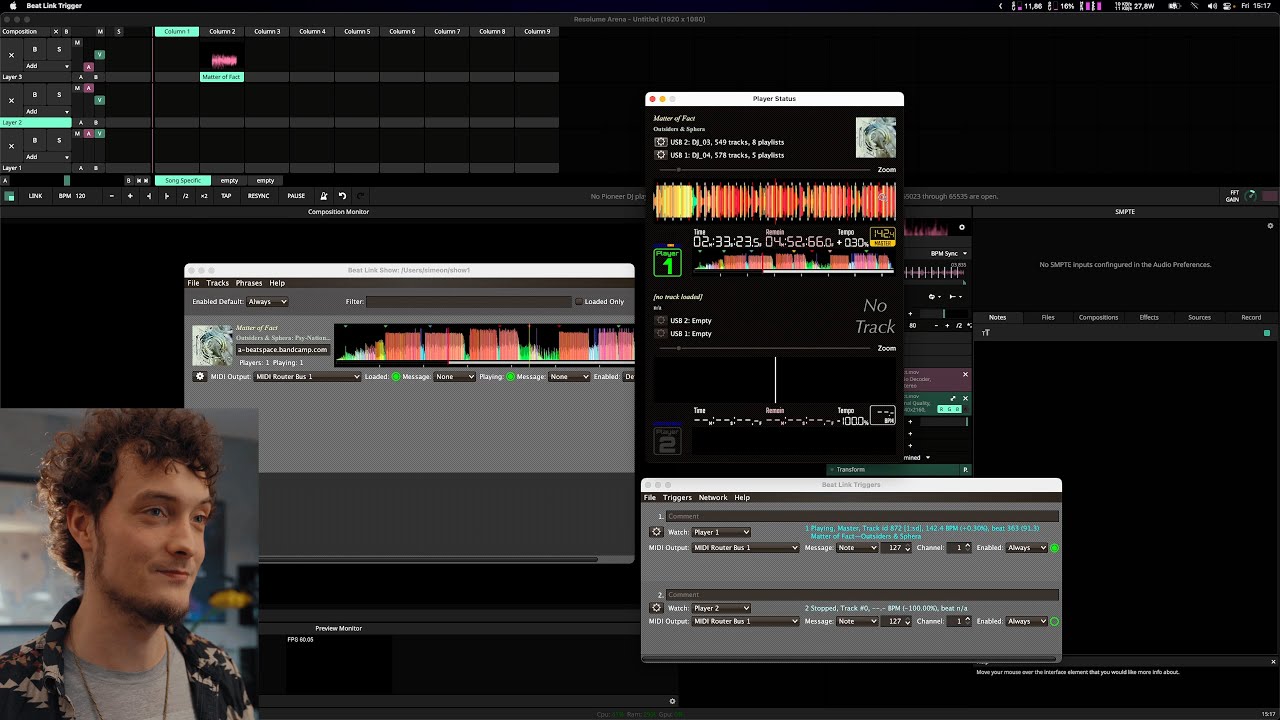Screen dimensions: 1280x720
Task: Click the RESYNC button
Action: (x=259, y=196)
